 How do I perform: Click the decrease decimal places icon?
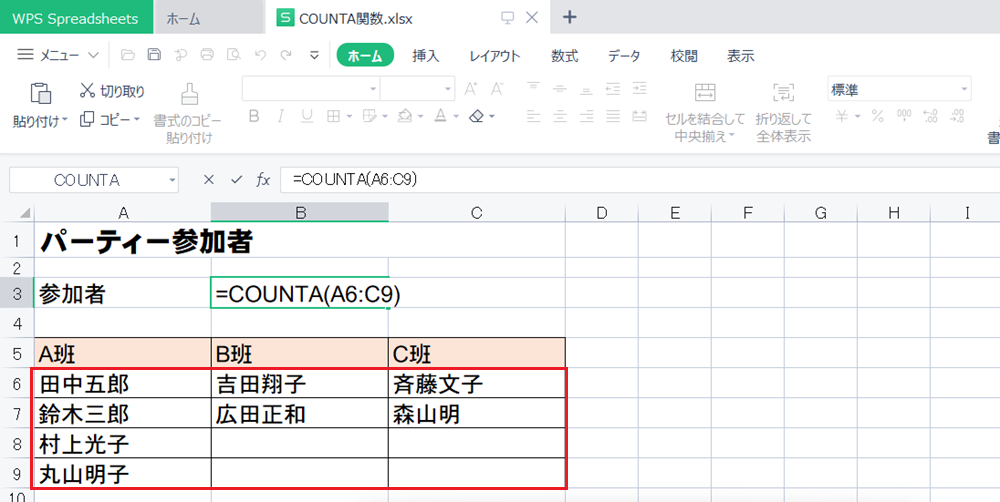(x=957, y=116)
